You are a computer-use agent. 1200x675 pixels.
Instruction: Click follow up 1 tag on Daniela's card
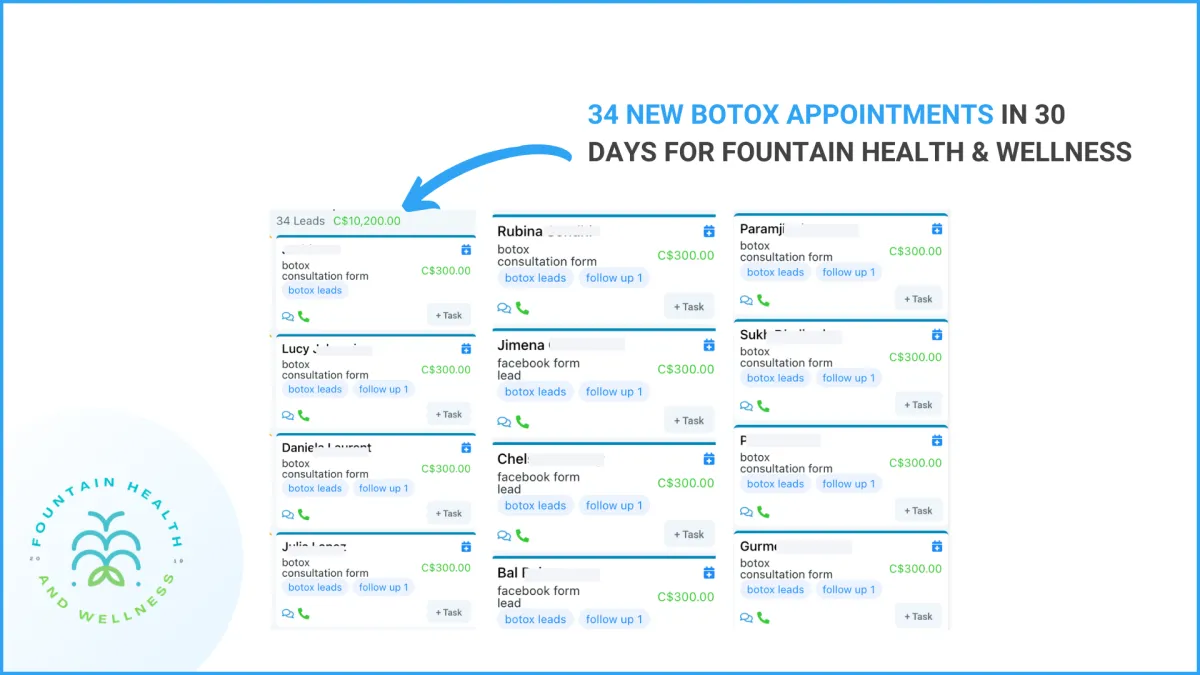[384, 488]
